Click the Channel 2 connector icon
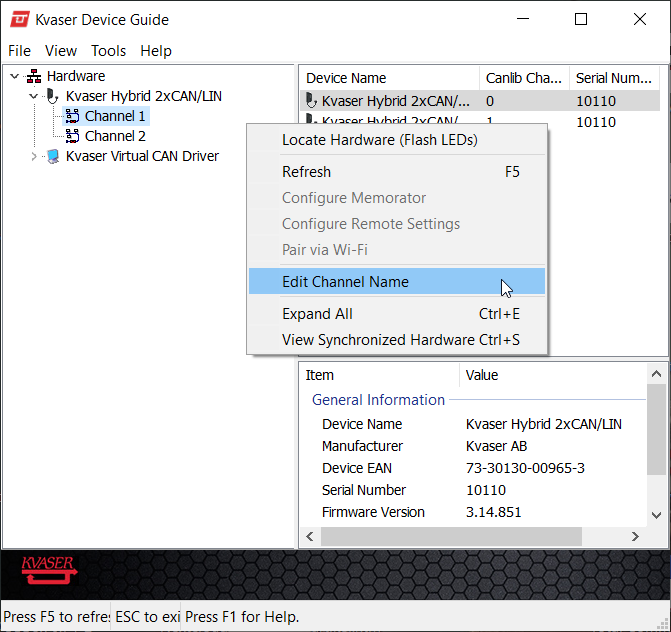This screenshot has width=671, height=632. click(72, 136)
